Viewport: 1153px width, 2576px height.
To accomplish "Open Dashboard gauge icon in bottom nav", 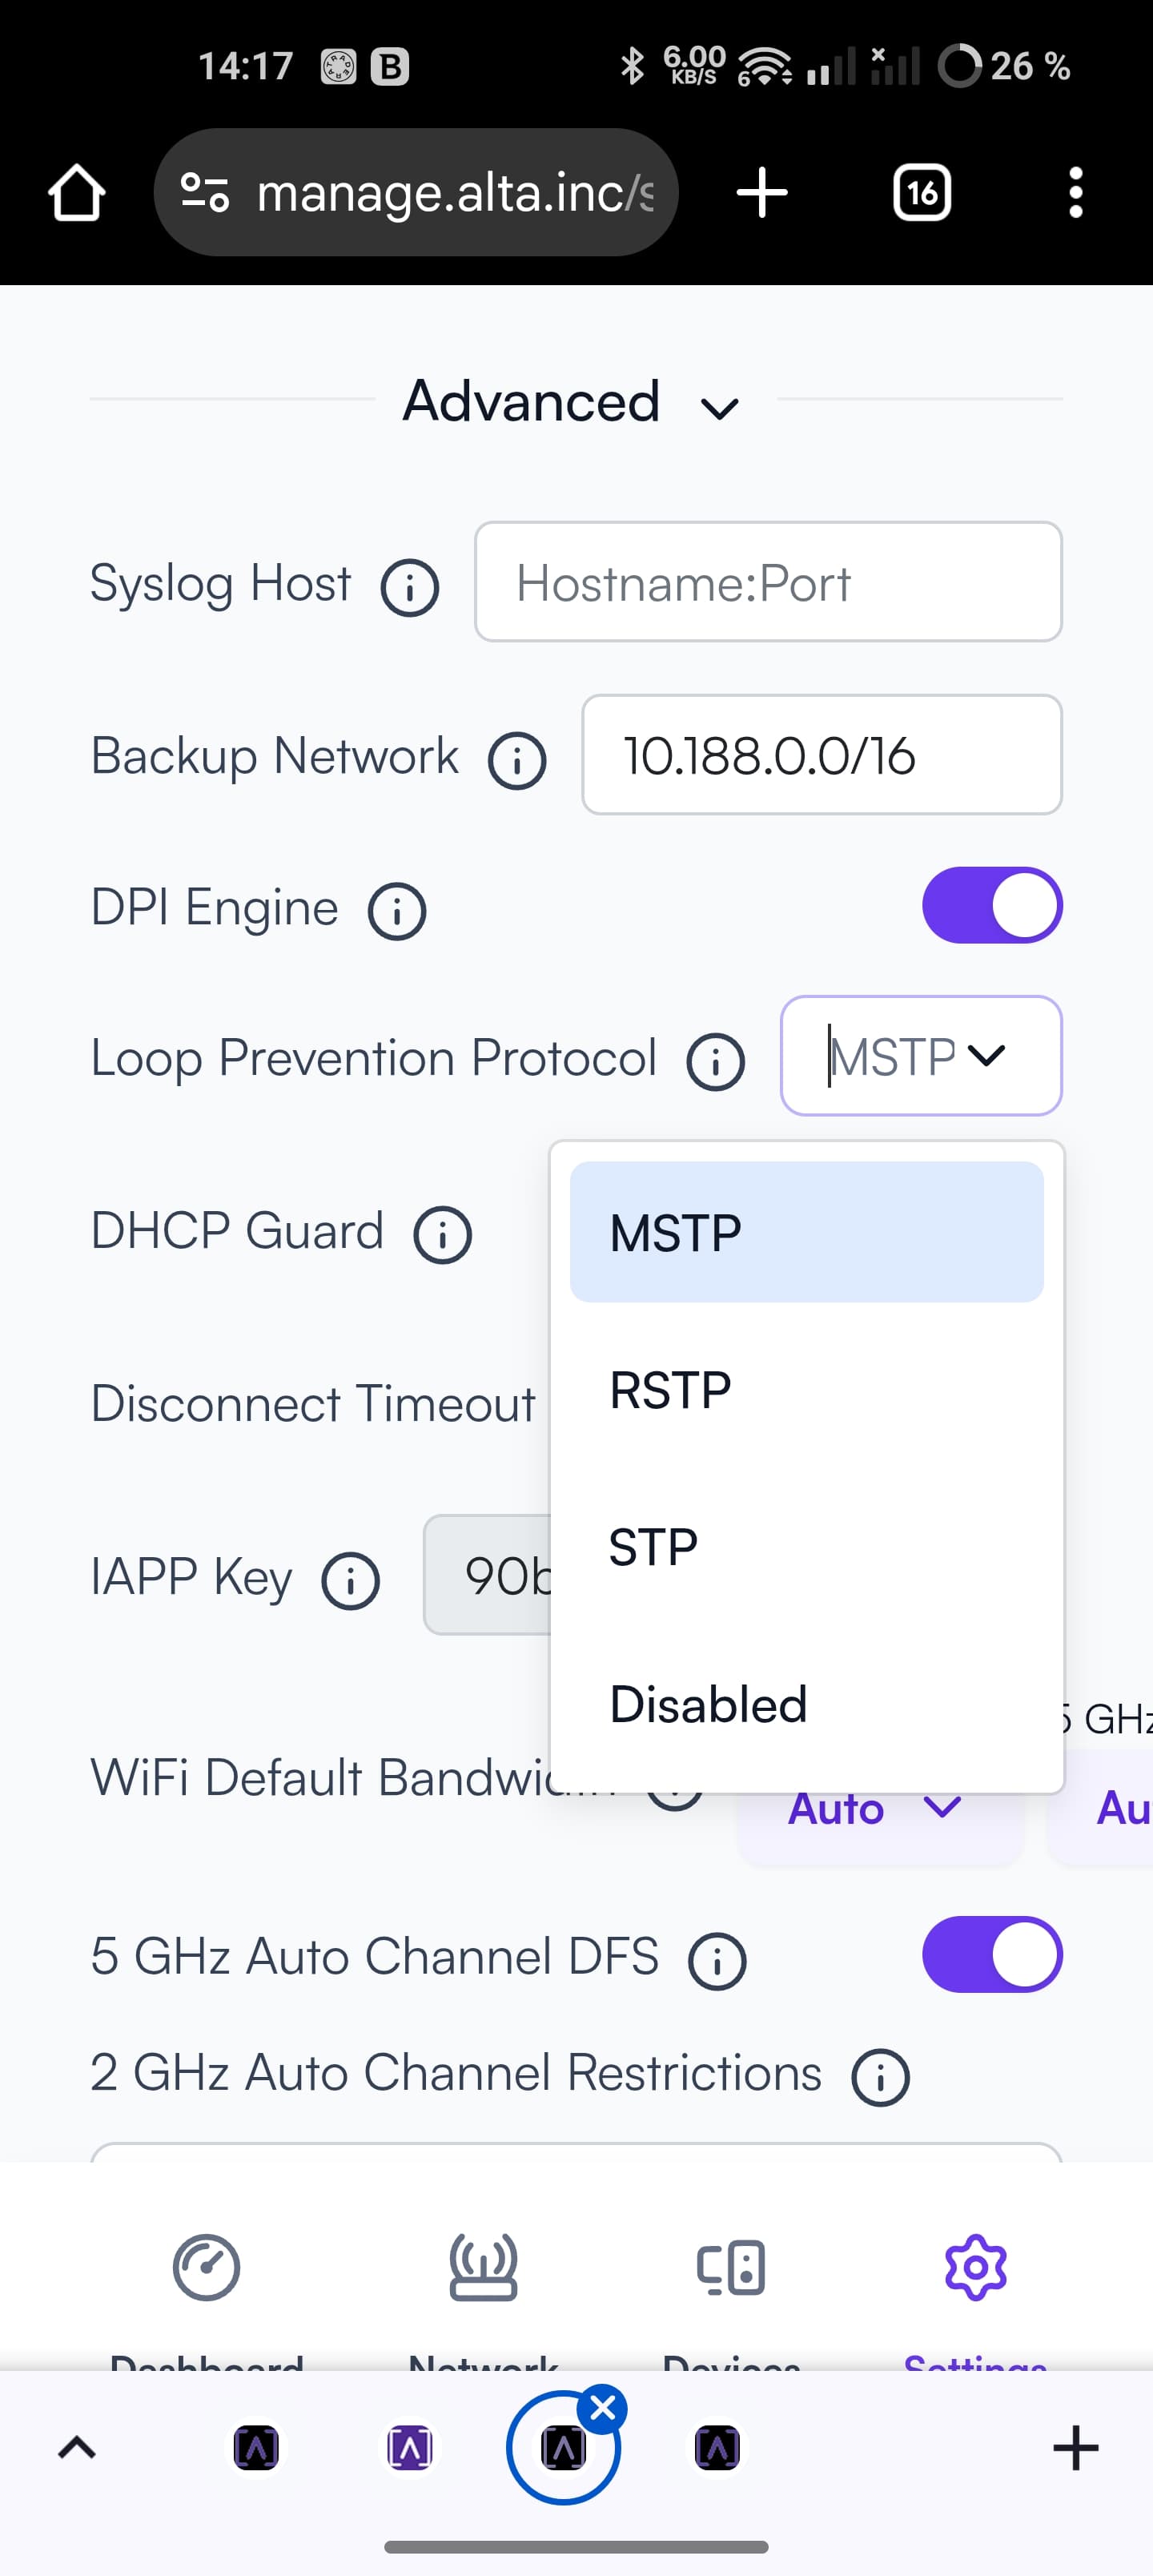I will [x=206, y=2267].
